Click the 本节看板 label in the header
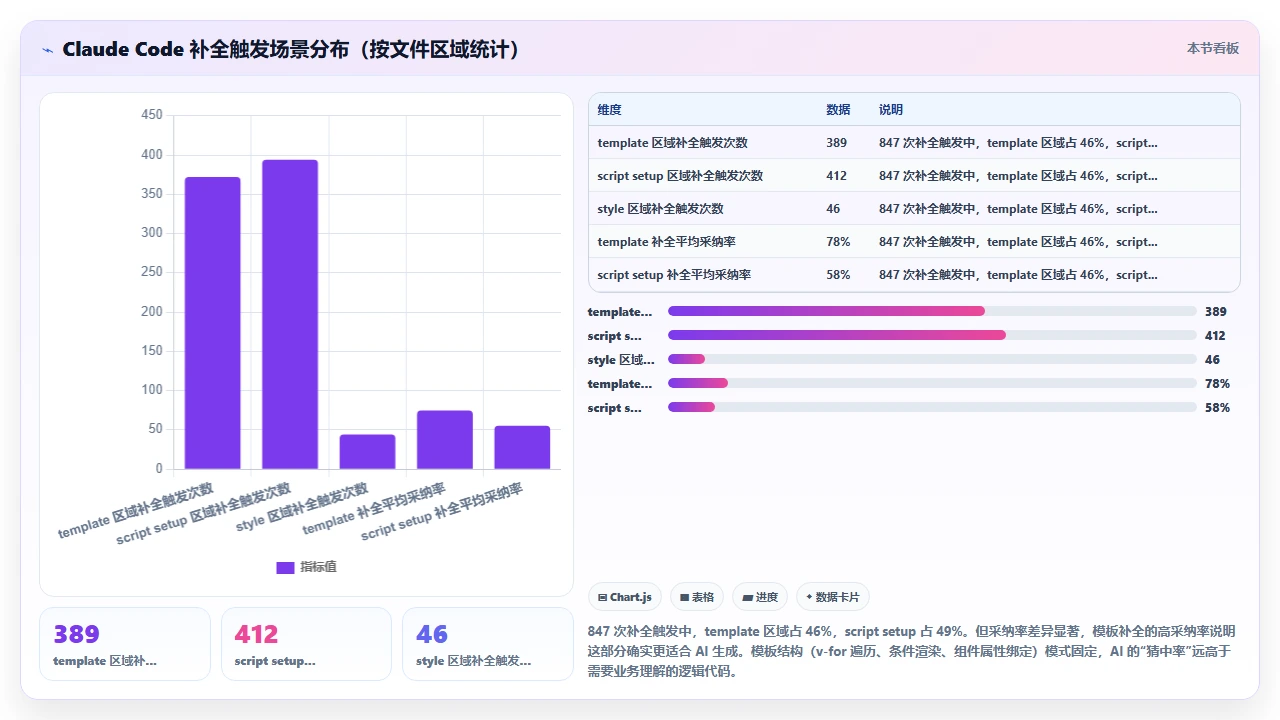Viewport: 1280px width, 720px height. [1213, 48]
